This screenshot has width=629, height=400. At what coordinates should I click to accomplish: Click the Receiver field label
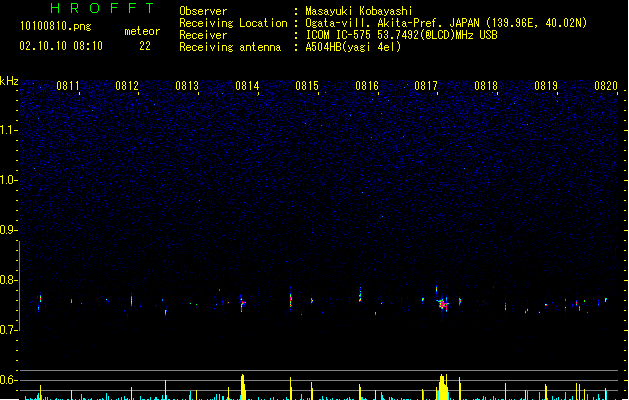pyautogui.click(x=203, y=35)
